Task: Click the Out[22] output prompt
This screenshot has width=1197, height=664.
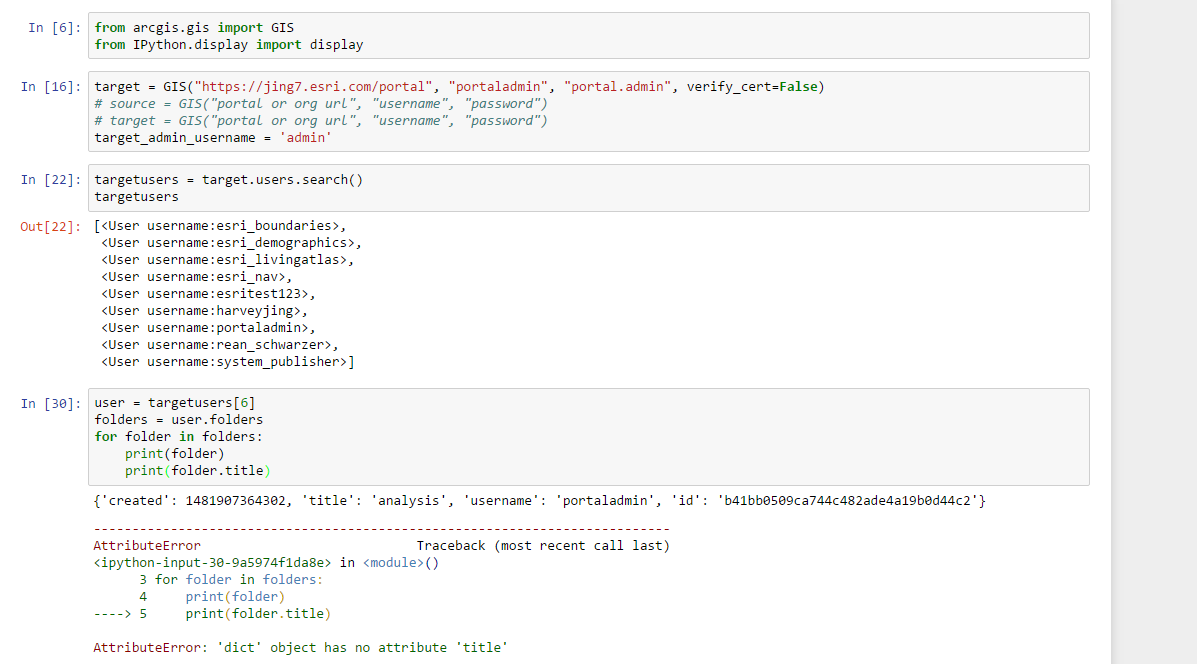Action: click(x=50, y=227)
